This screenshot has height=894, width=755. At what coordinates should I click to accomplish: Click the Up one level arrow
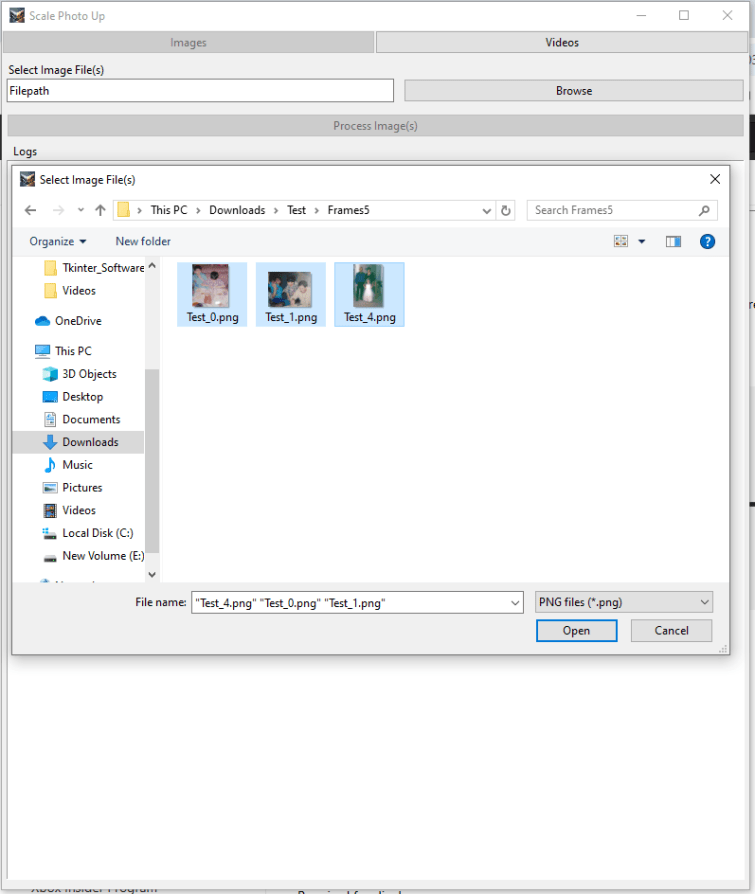pyautogui.click(x=100, y=210)
